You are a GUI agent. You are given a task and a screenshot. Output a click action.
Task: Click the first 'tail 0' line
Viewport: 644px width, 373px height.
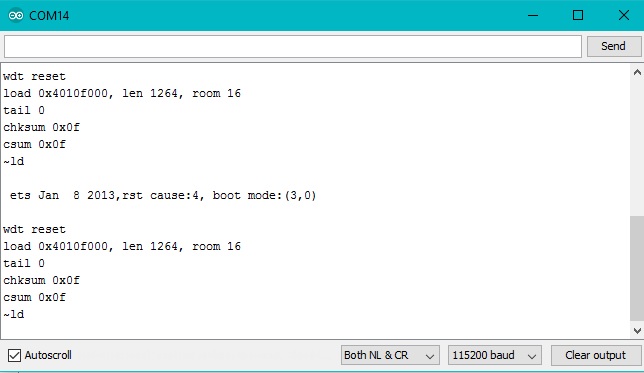coord(24,111)
